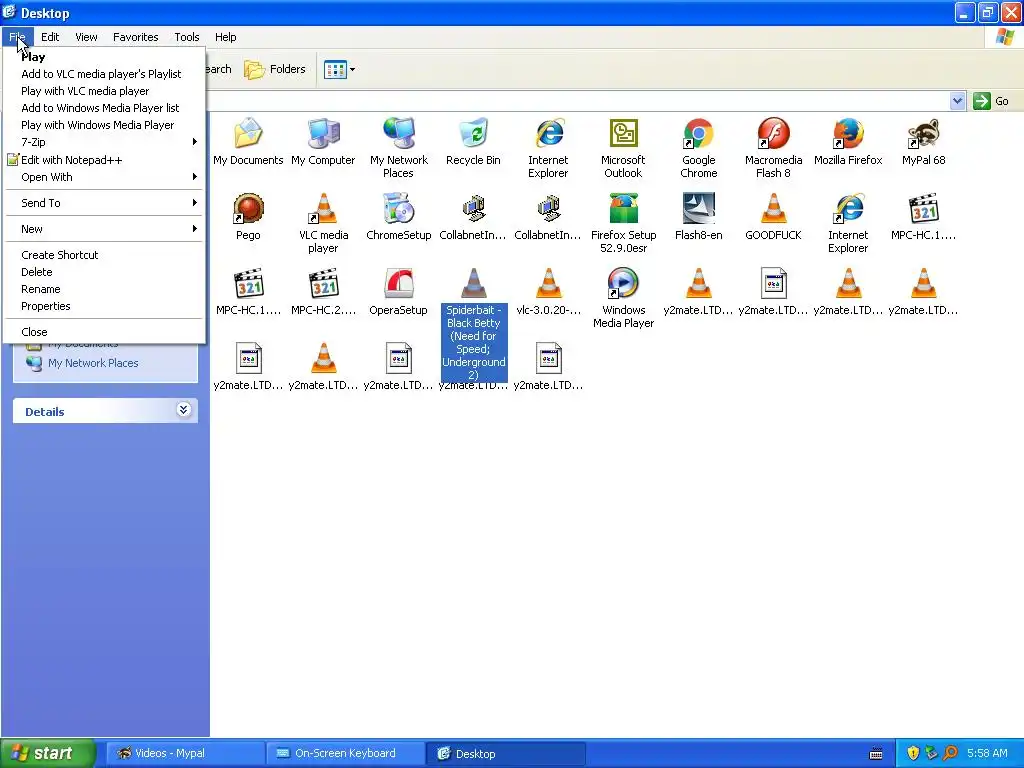
Task: Open the Edit menu
Action: click(x=50, y=37)
